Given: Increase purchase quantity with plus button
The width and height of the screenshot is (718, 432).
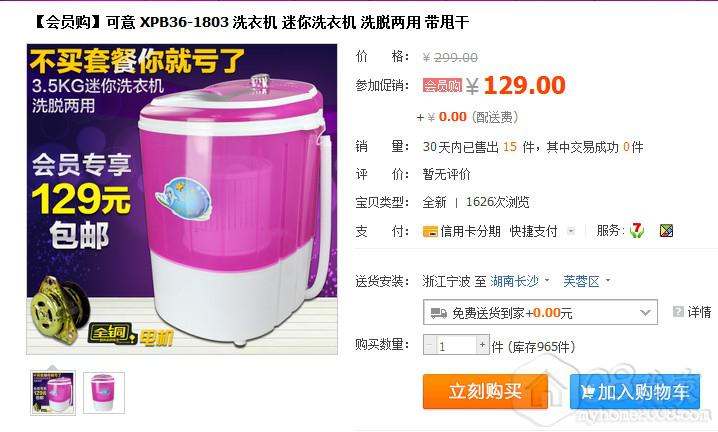Looking at the screenshot, I should 483,345.
